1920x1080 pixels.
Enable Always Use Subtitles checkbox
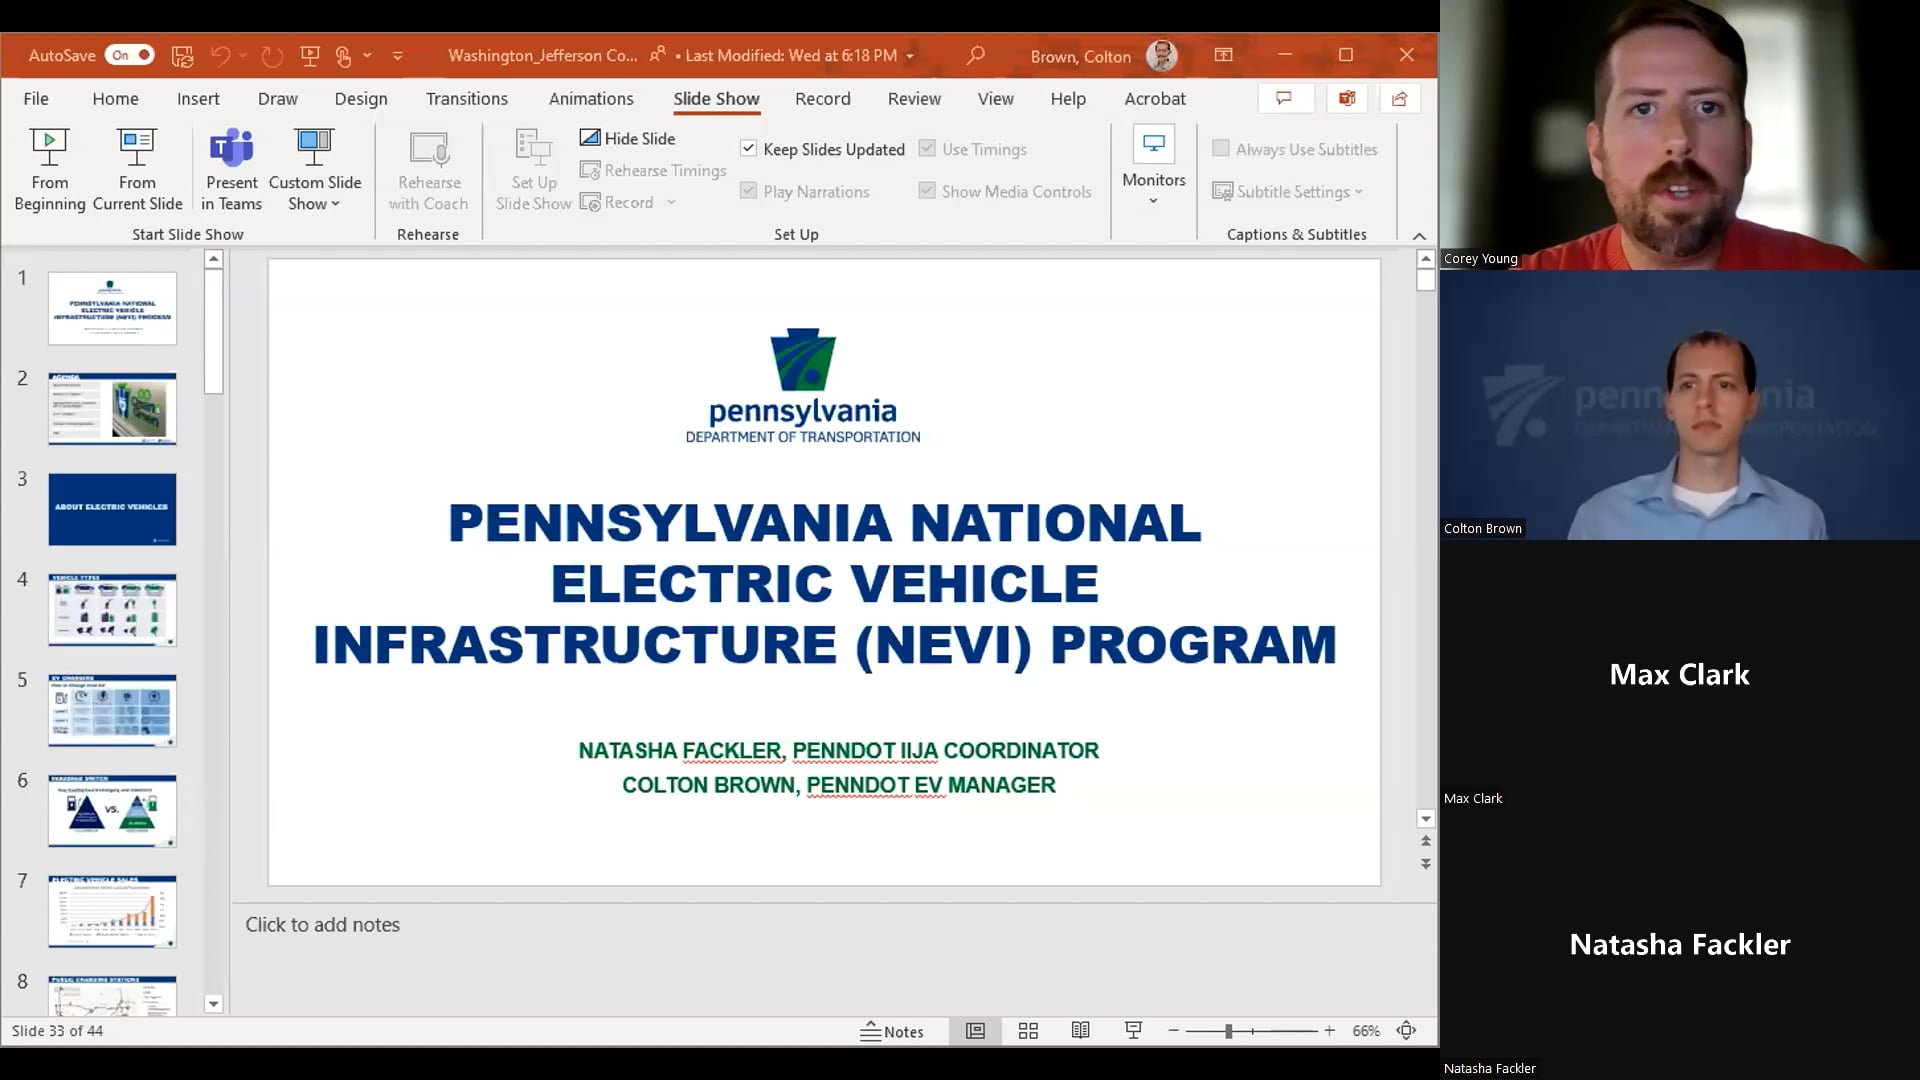click(1221, 148)
